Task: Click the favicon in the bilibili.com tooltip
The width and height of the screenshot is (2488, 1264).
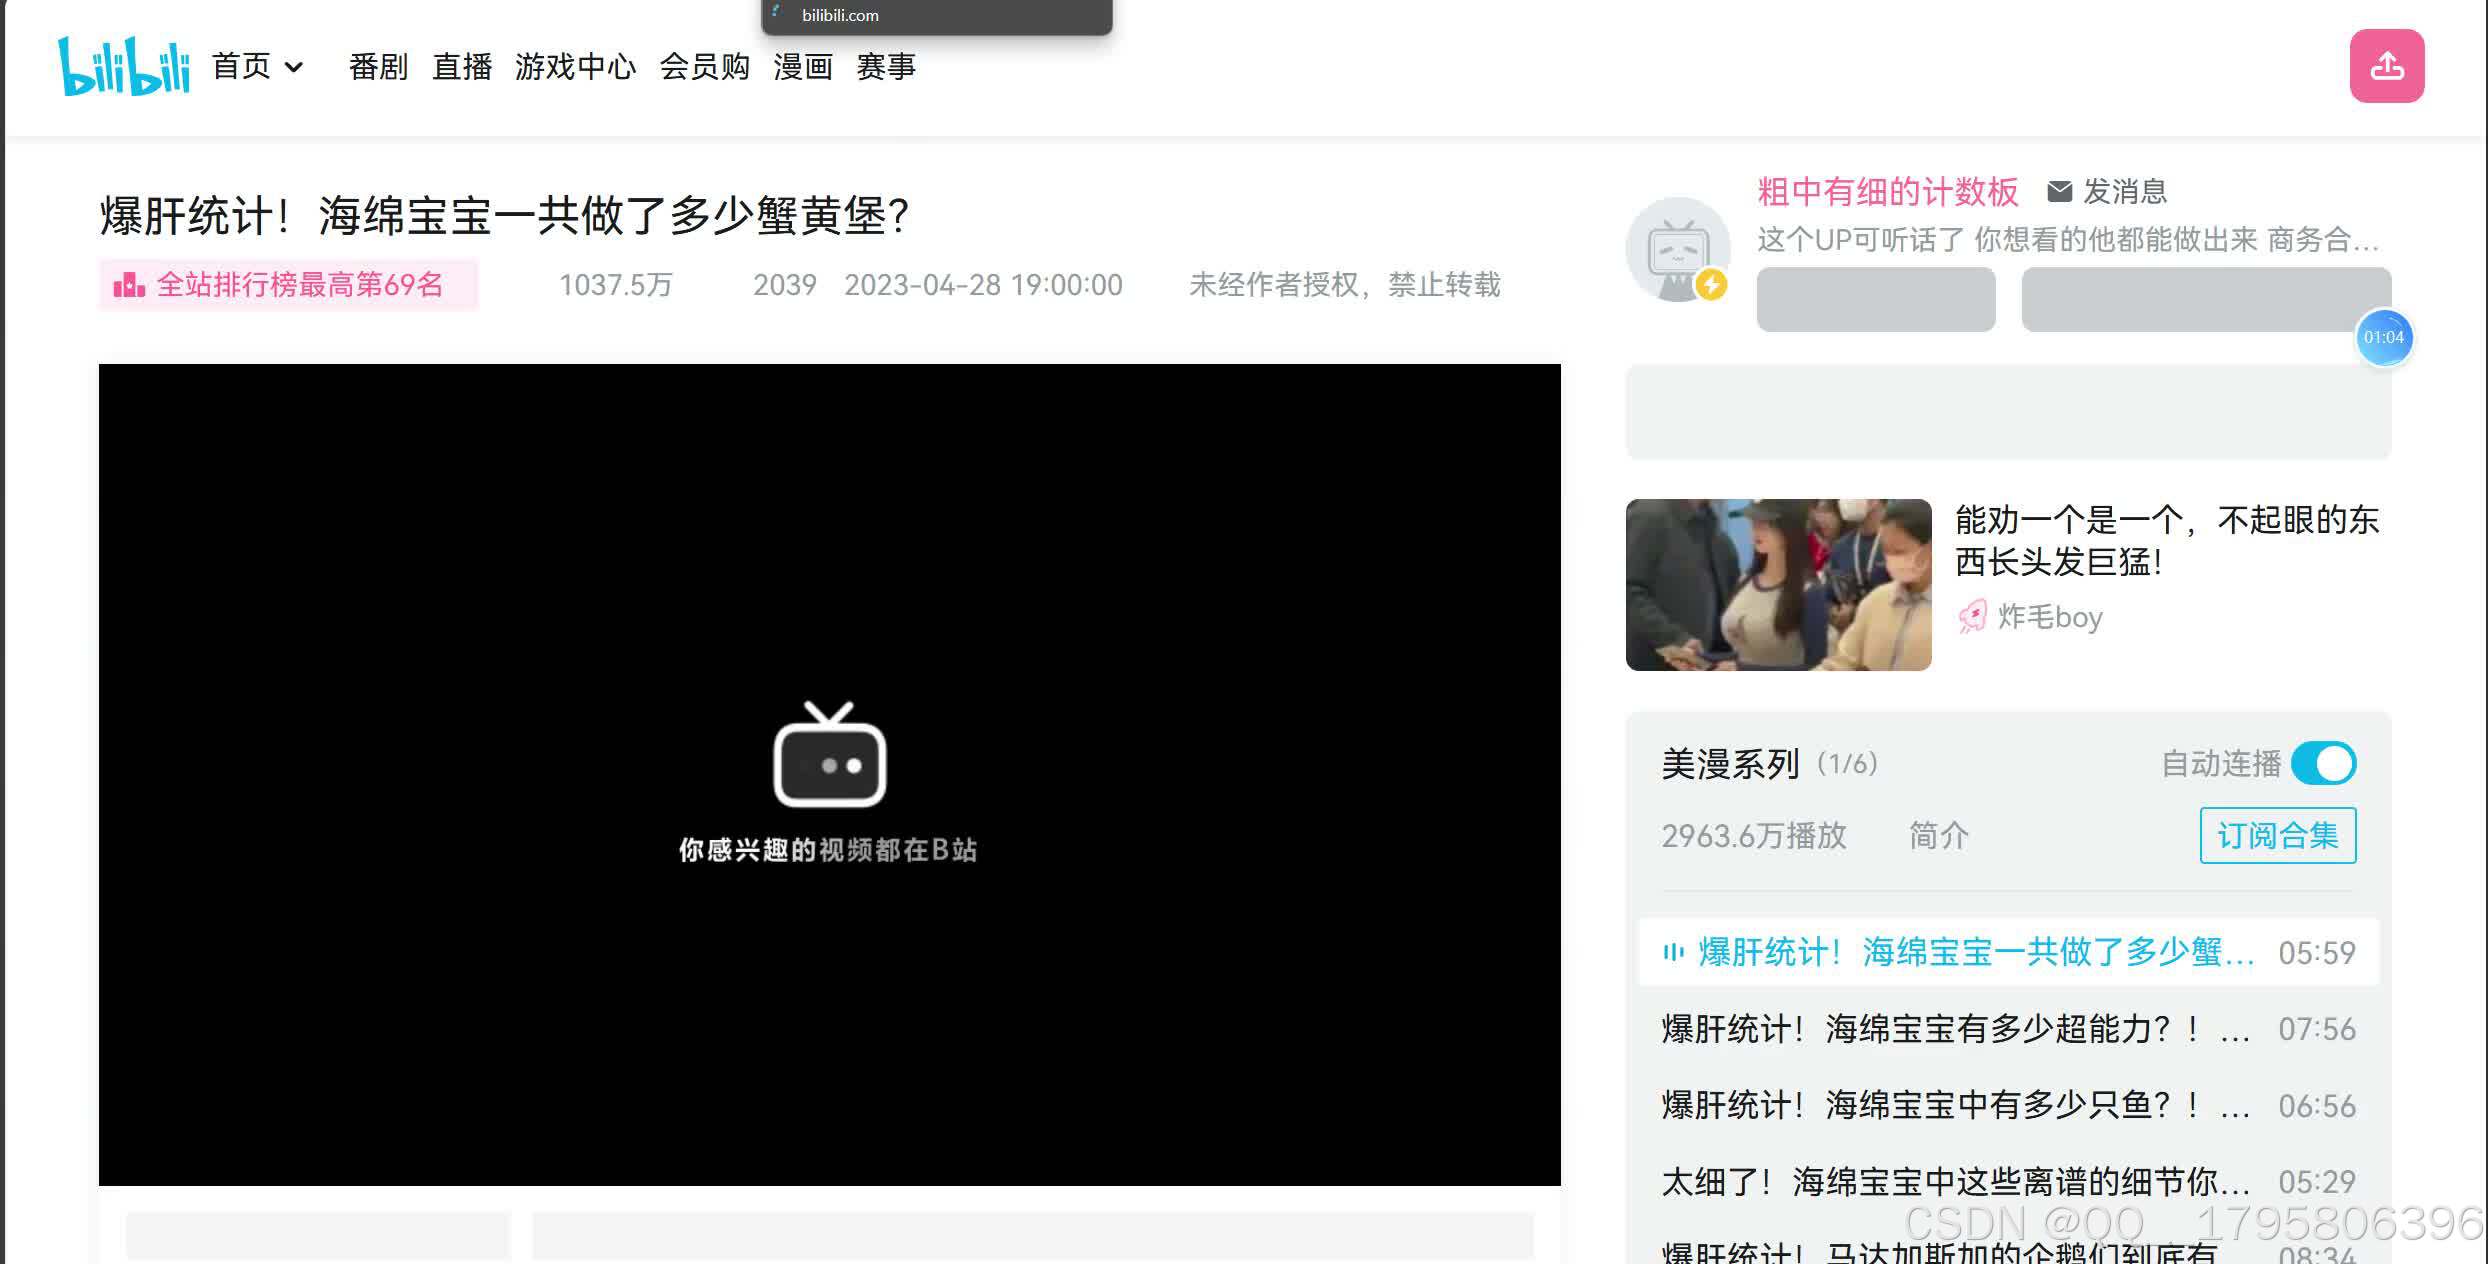Action: [x=778, y=12]
